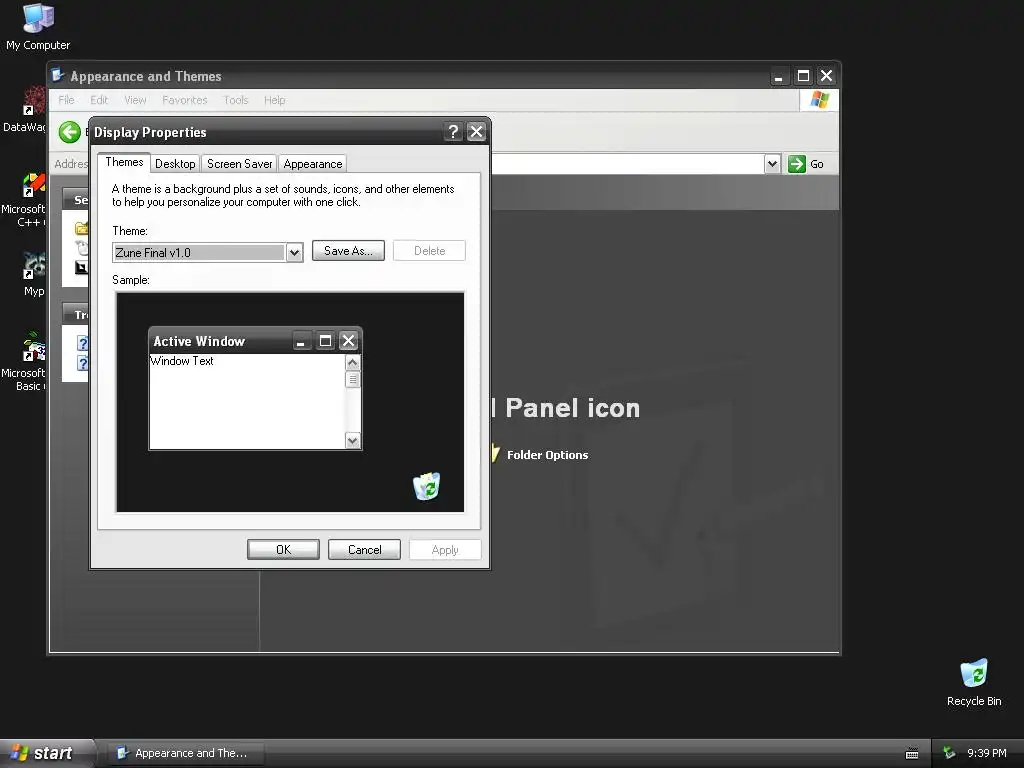The height and width of the screenshot is (768, 1024).
Task: Expand the address bar dropdown arrow
Action: point(772,164)
